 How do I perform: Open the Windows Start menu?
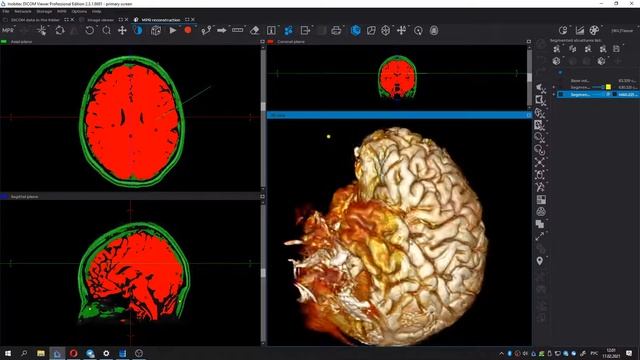[8, 353]
